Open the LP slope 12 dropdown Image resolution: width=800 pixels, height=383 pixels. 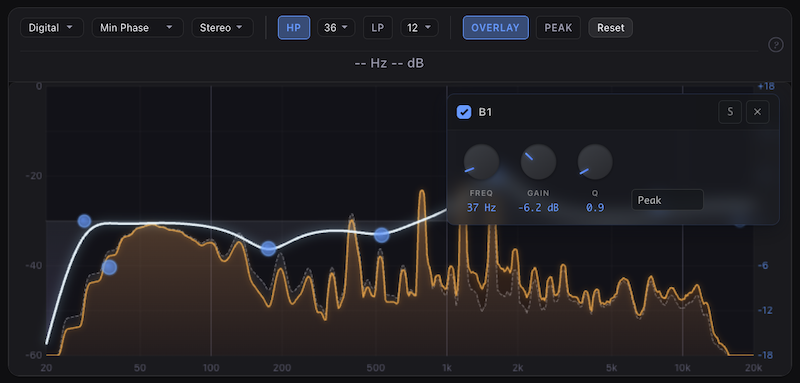[x=419, y=28]
